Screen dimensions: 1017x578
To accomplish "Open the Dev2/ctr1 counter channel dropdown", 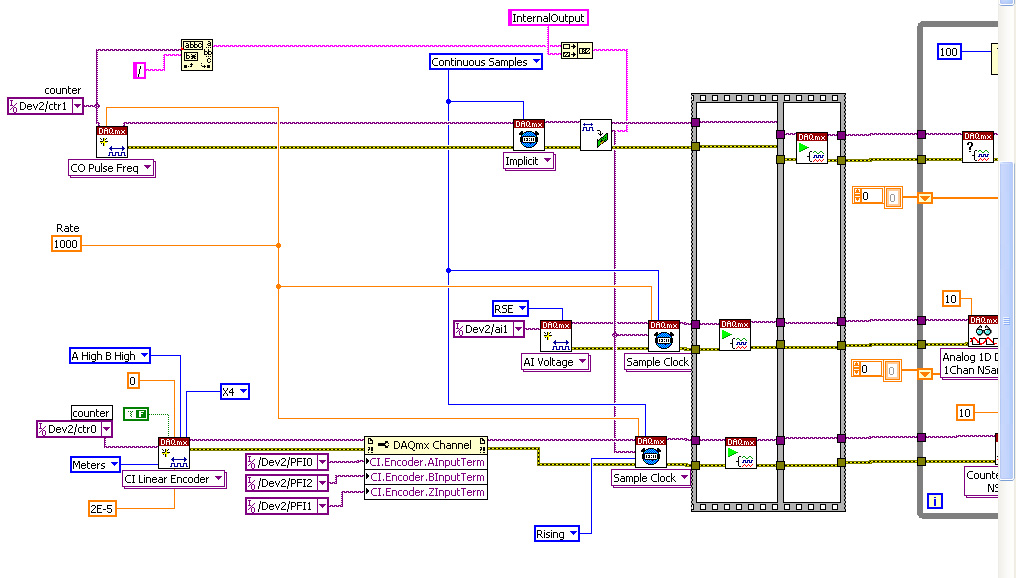I will coord(78,106).
